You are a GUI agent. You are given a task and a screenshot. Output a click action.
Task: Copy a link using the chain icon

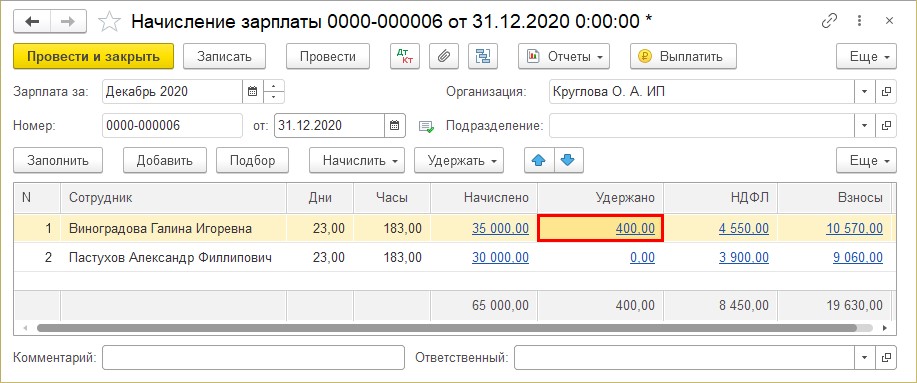[829, 22]
